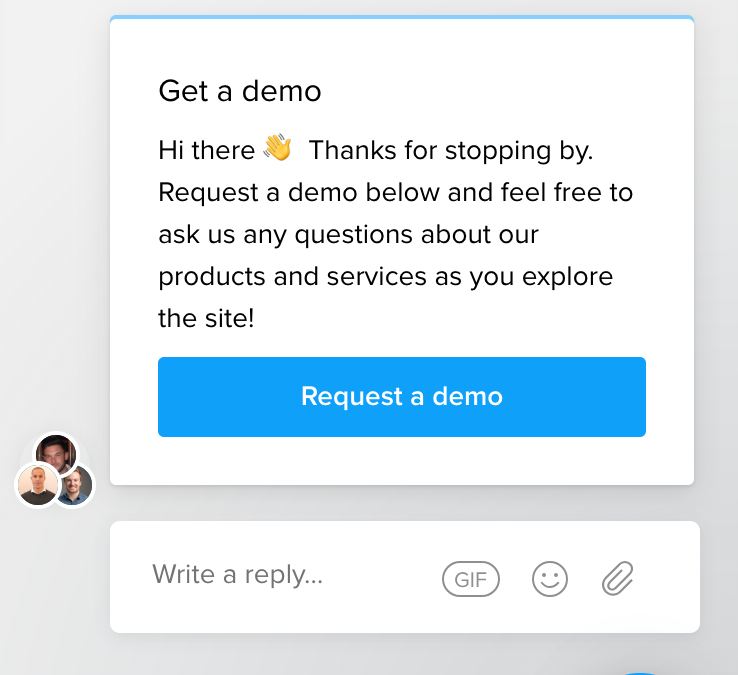Image resolution: width=738 pixels, height=675 pixels.
Task: Select the dark-haired man's top avatar
Action: pos(56,453)
